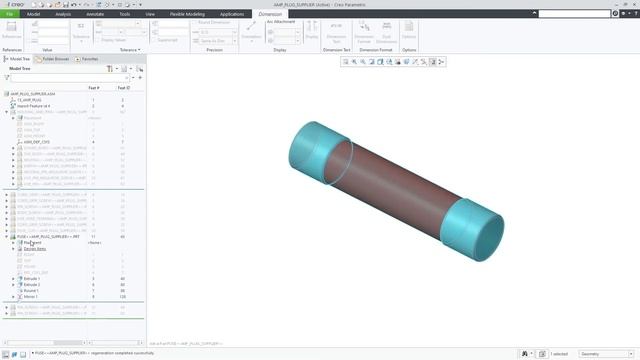Viewport: 640px width, 360px height.
Task: Click the Display Style icon in graphics toolbar
Action: [380, 62]
